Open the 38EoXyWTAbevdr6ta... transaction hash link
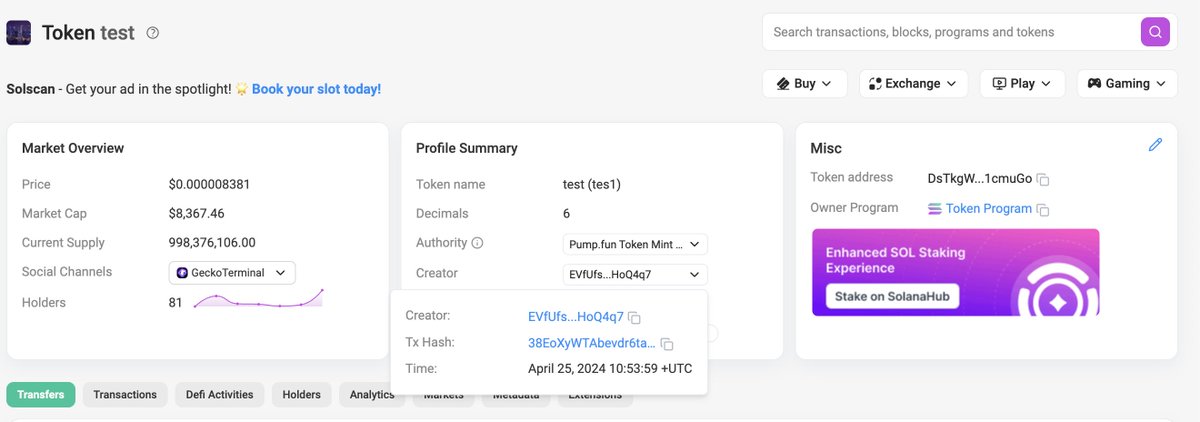Screen dimensions: 1200x422 tap(592, 343)
